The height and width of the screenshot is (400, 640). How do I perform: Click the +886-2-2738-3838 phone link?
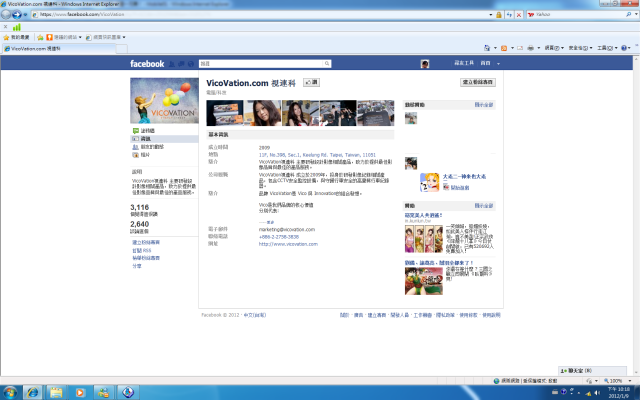(x=279, y=237)
